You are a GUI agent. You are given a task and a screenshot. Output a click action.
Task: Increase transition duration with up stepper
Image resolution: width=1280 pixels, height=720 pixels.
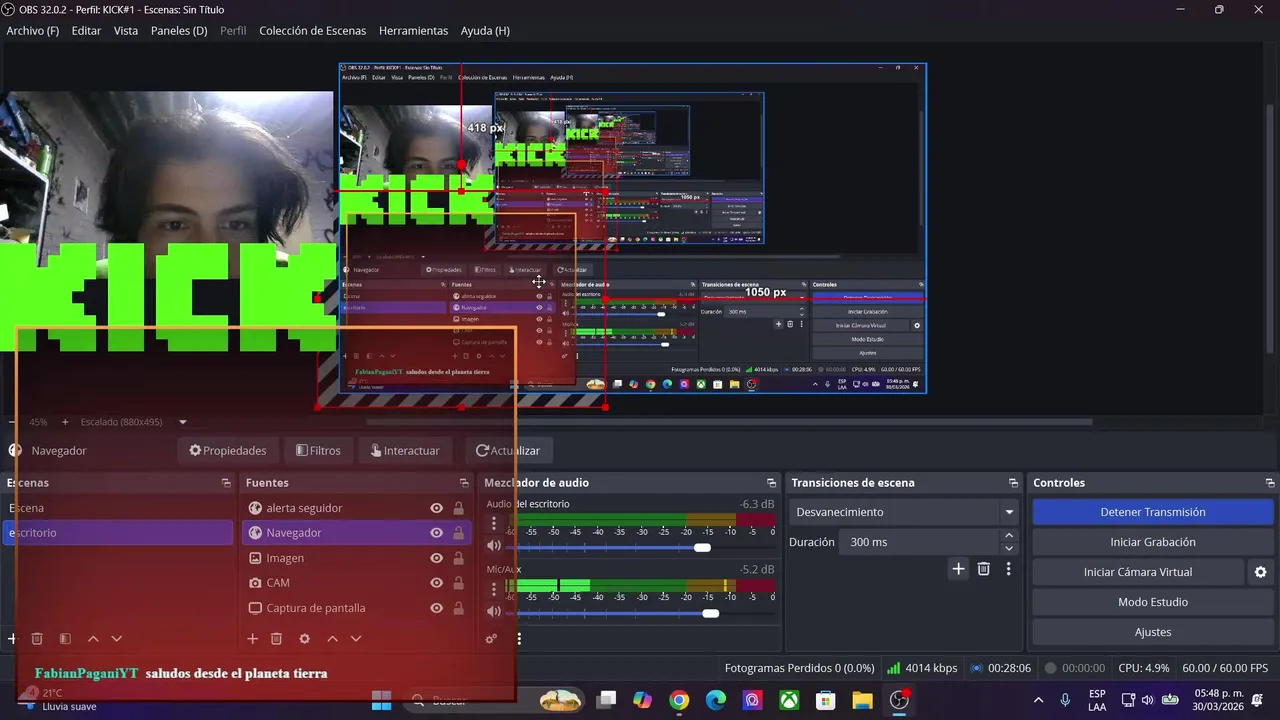coord(1008,536)
